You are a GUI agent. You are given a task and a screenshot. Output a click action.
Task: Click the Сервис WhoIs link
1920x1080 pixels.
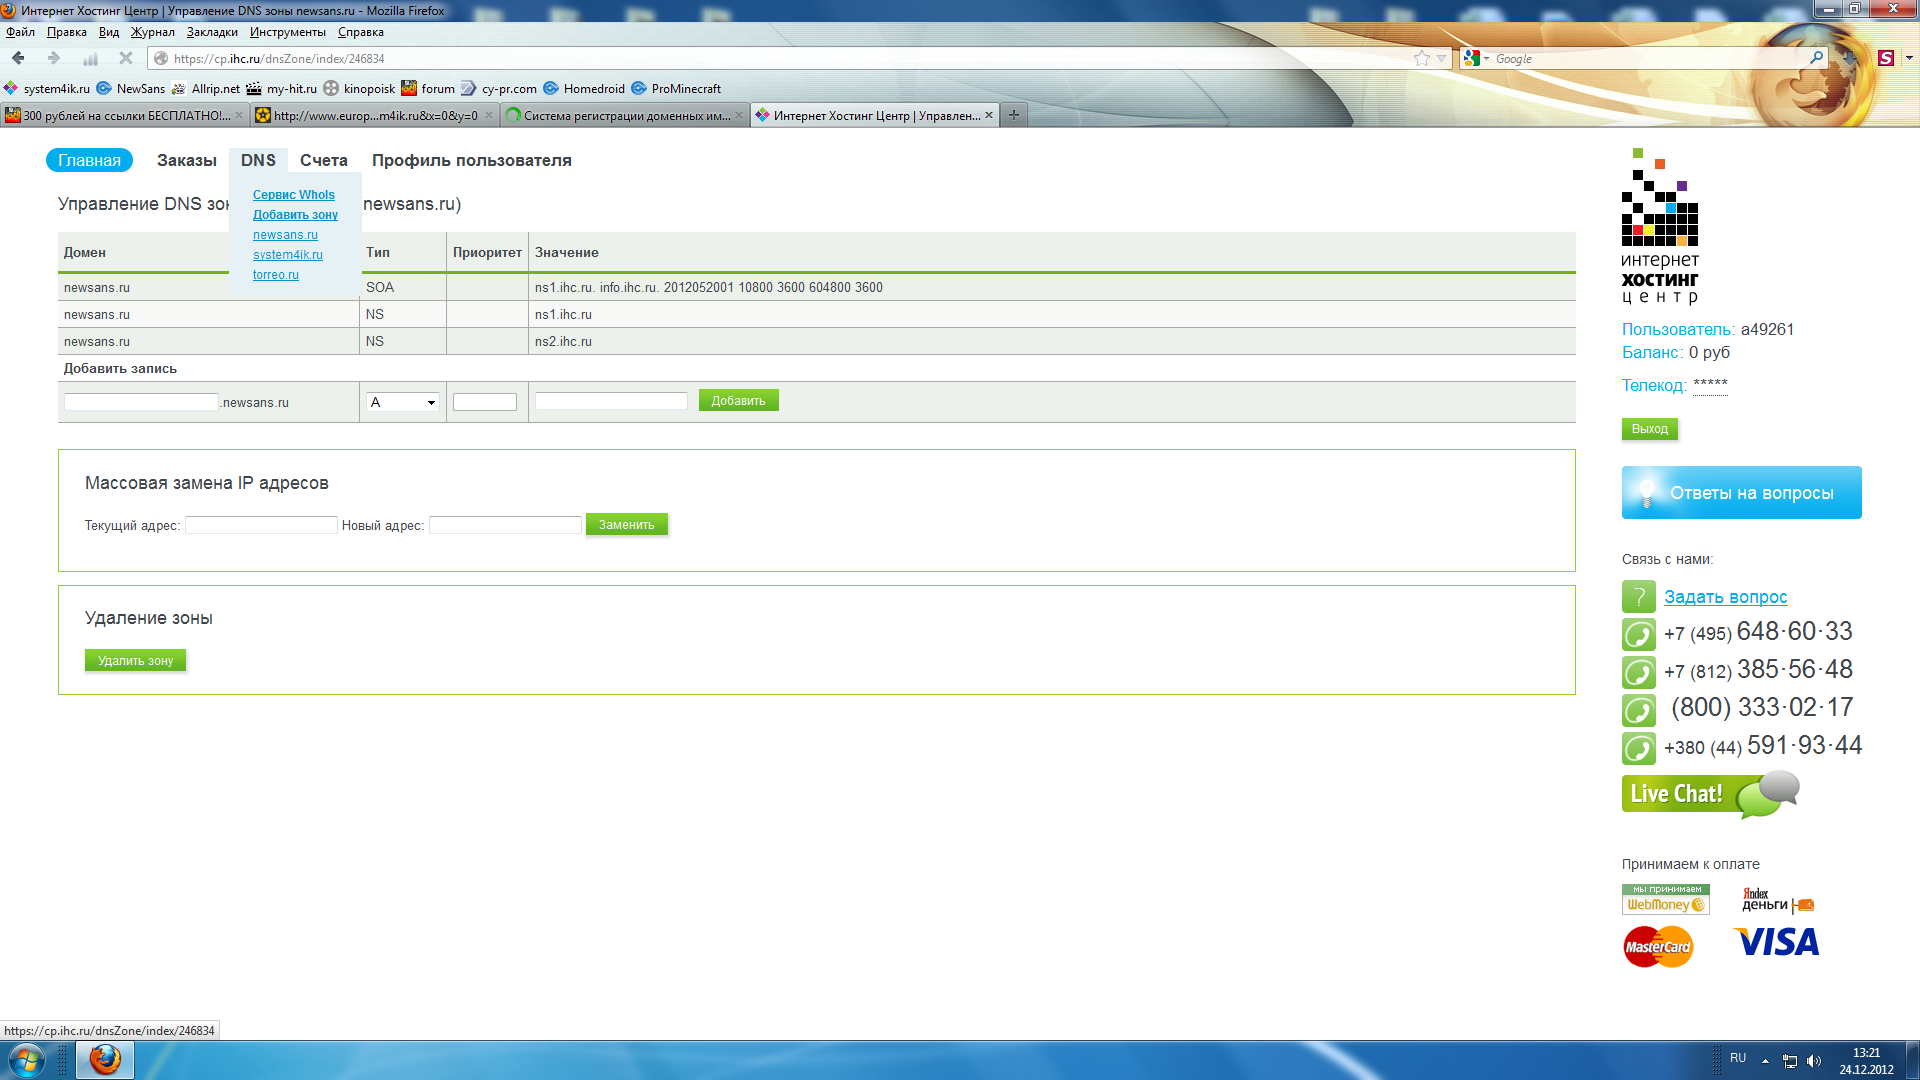click(294, 195)
